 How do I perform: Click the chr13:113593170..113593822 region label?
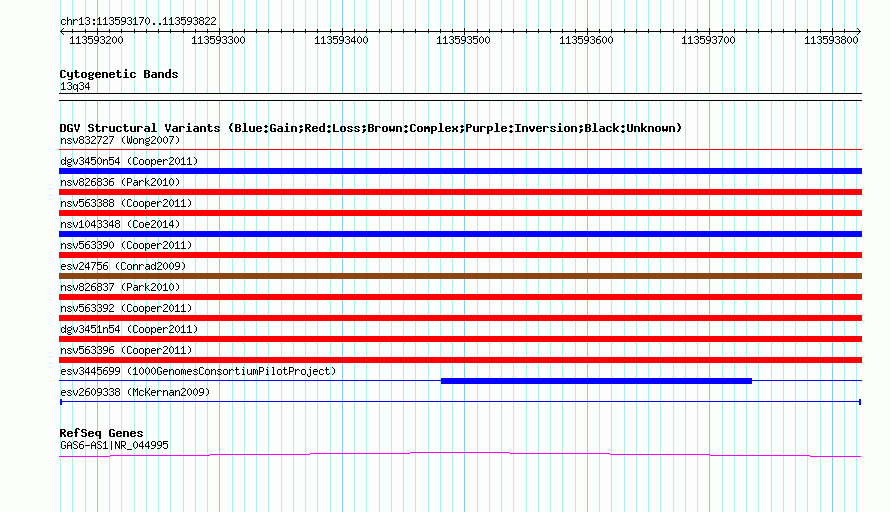(x=138, y=21)
